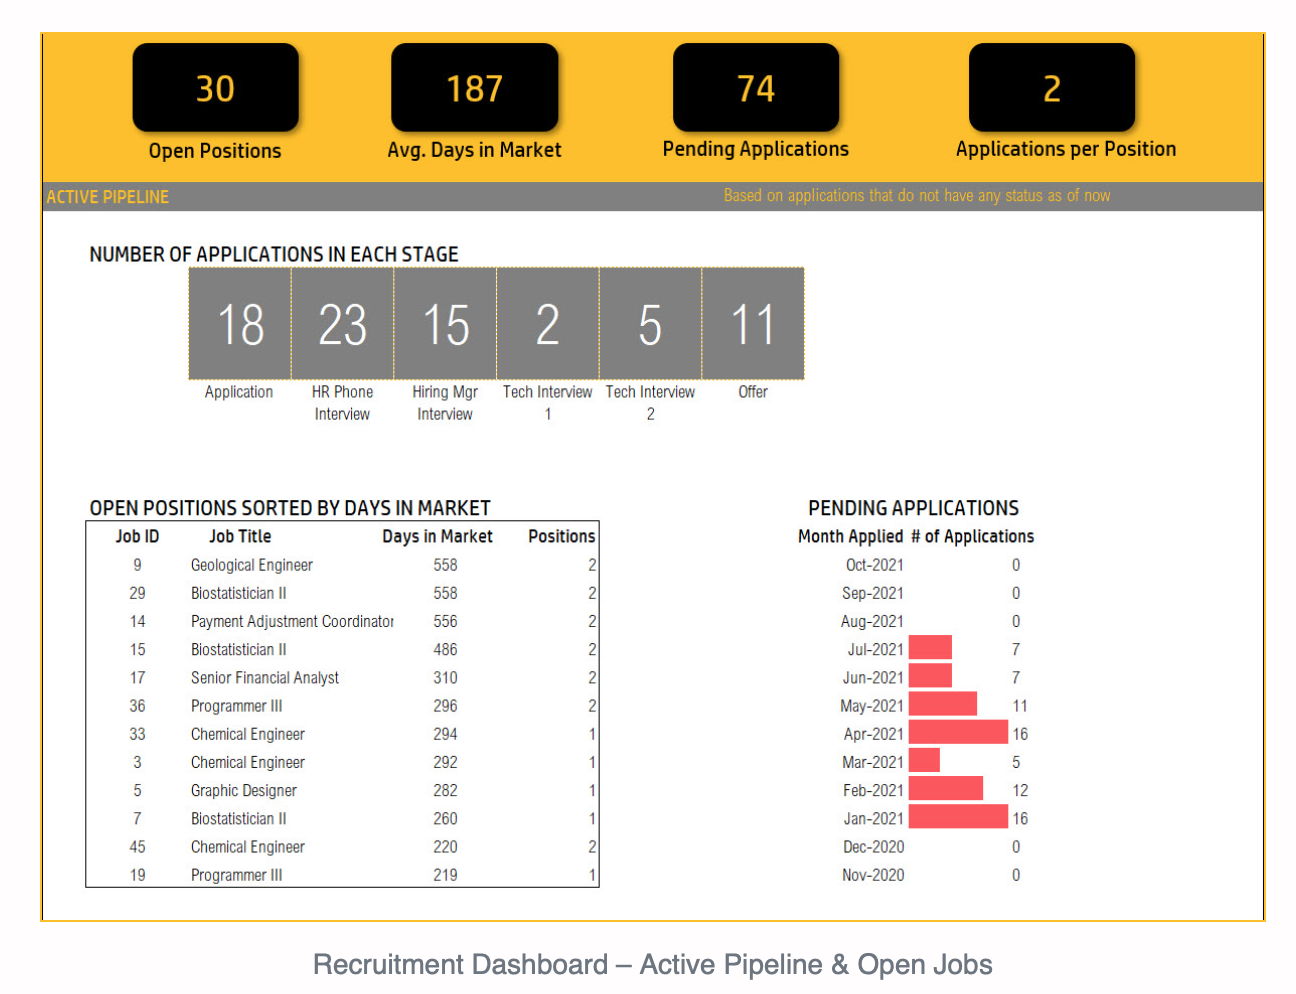This screenshot has width=1296, height=994.
Task: Click the Dec-2020 month label
Action: point(873,847)
